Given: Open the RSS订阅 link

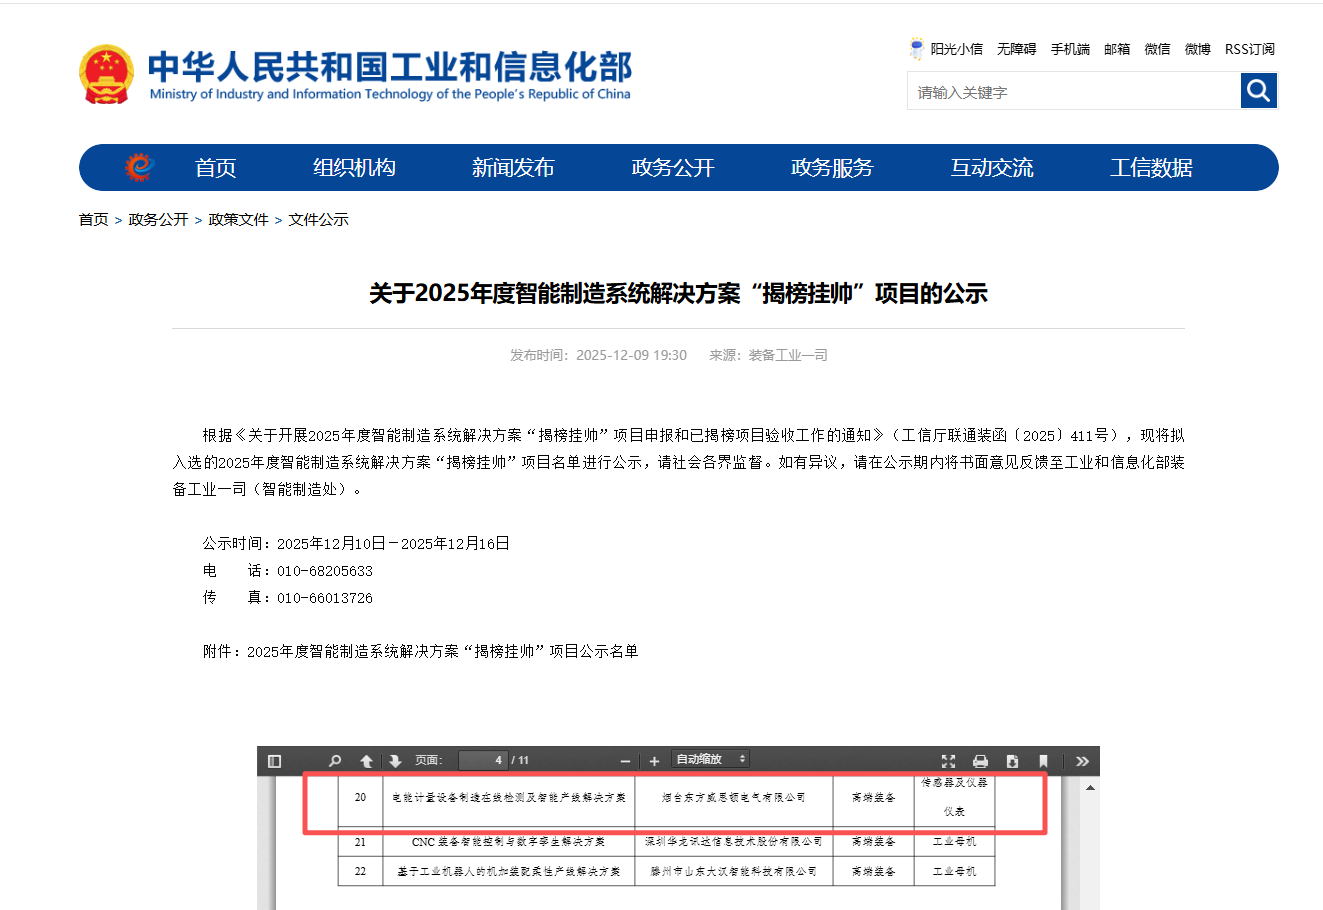Looking at the screenshot, I should pyautogui.click(x=1249, y=49).
